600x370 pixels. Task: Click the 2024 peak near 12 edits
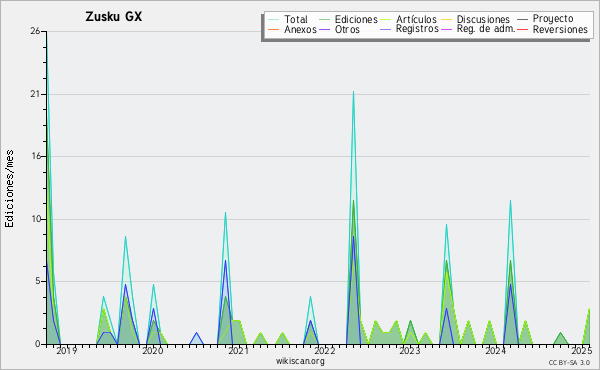click(510, 200)
